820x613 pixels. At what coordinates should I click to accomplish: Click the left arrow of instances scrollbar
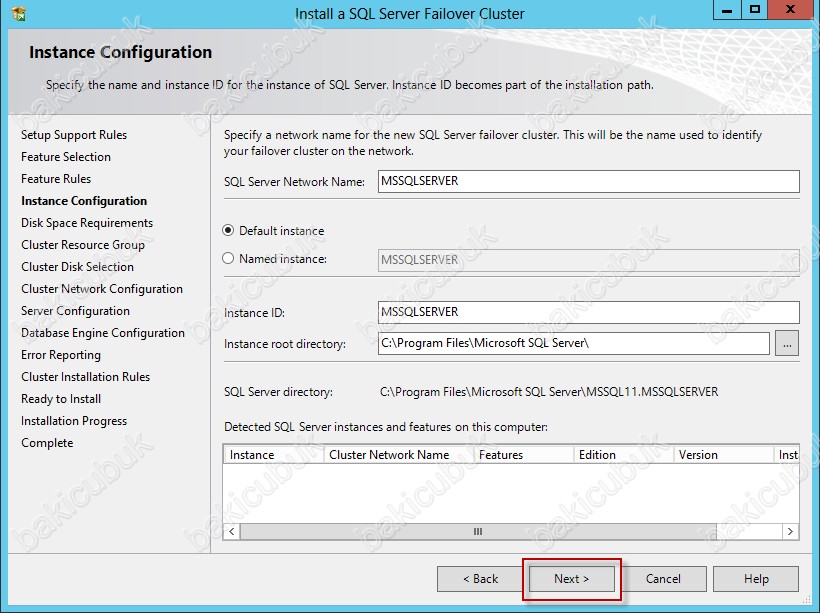[x=232, y=531]
